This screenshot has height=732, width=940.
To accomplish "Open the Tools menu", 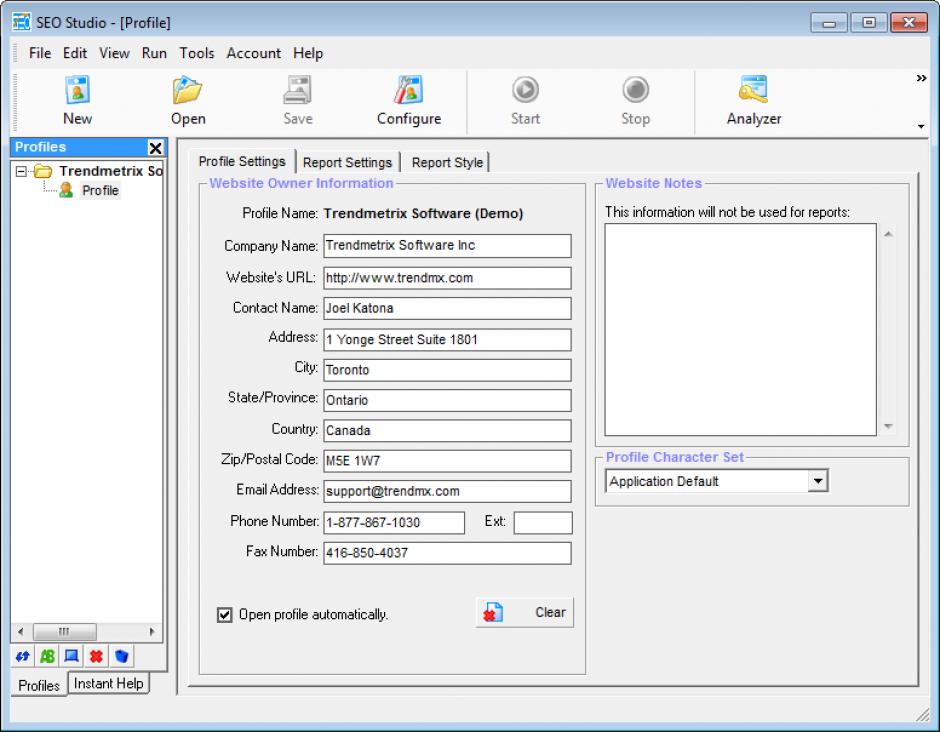I will point(197,53).
